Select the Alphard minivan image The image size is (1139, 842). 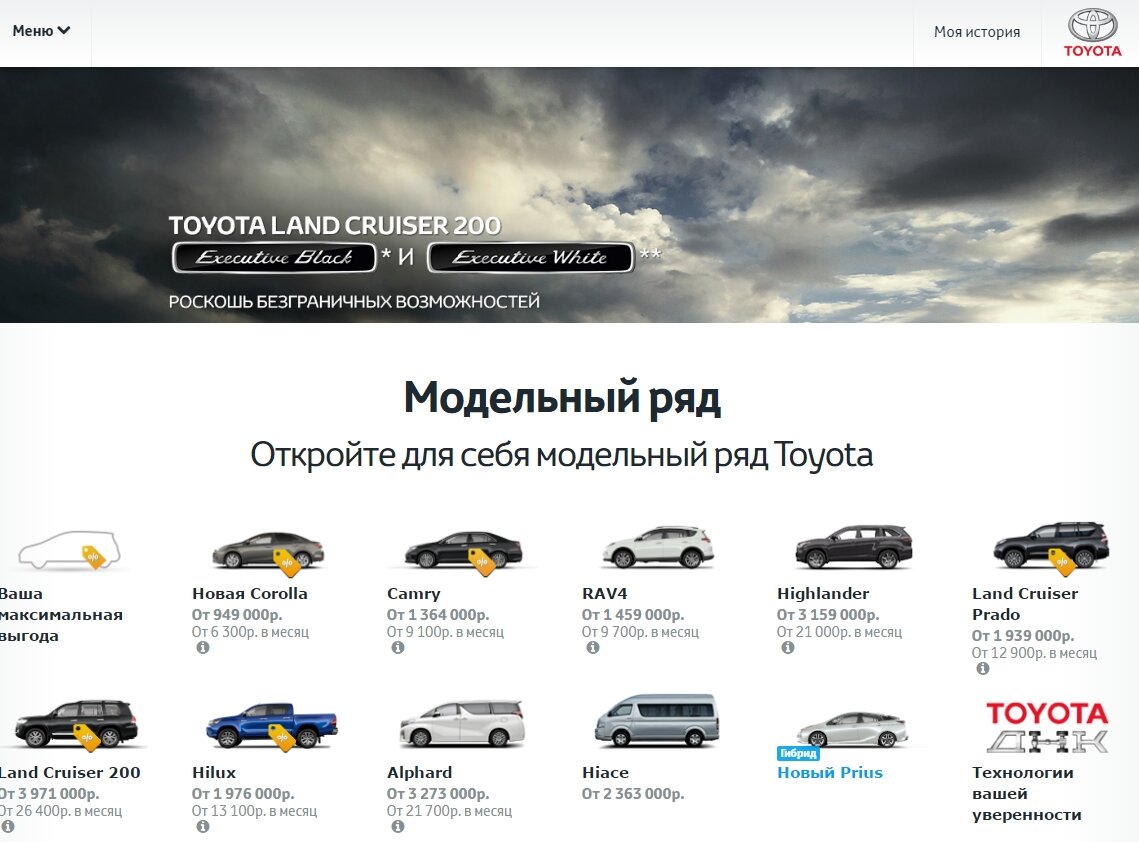[462, 724]
